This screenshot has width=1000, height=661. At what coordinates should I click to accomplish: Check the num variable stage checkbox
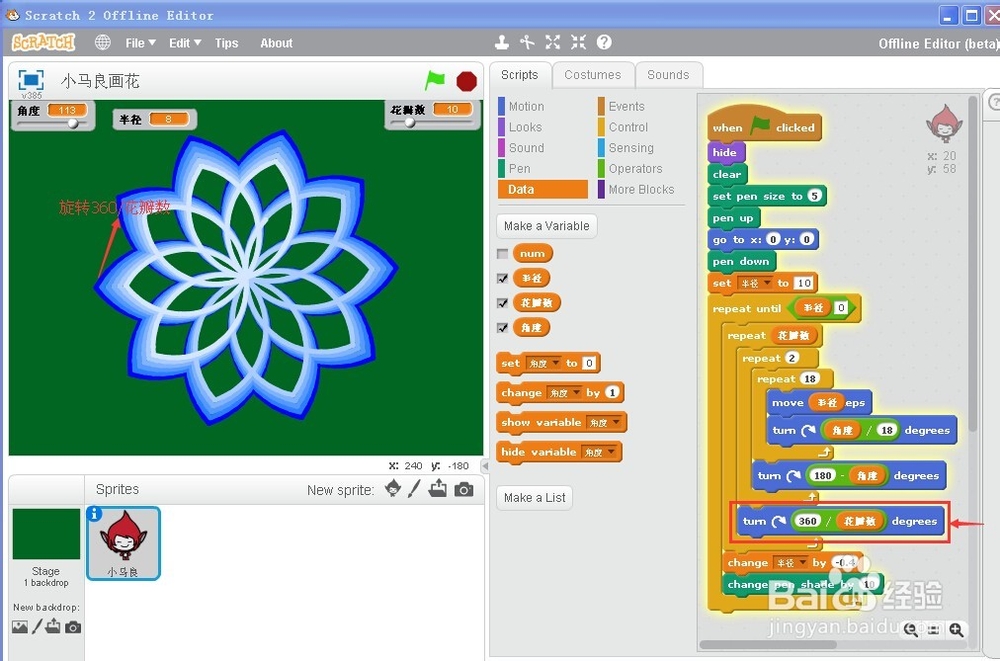pyautogui.click(x=501, y=253)
